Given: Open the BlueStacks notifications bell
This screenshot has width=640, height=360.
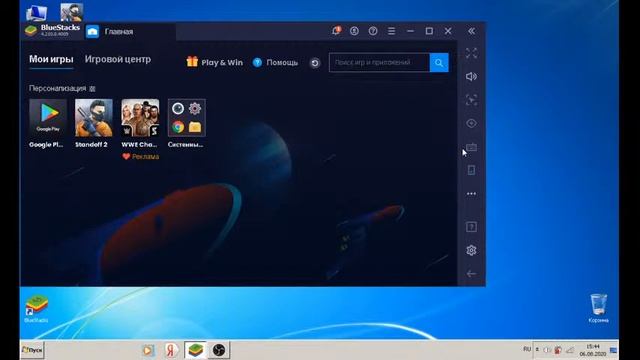Looking at the screenshot, I should [x=336, y=31].
